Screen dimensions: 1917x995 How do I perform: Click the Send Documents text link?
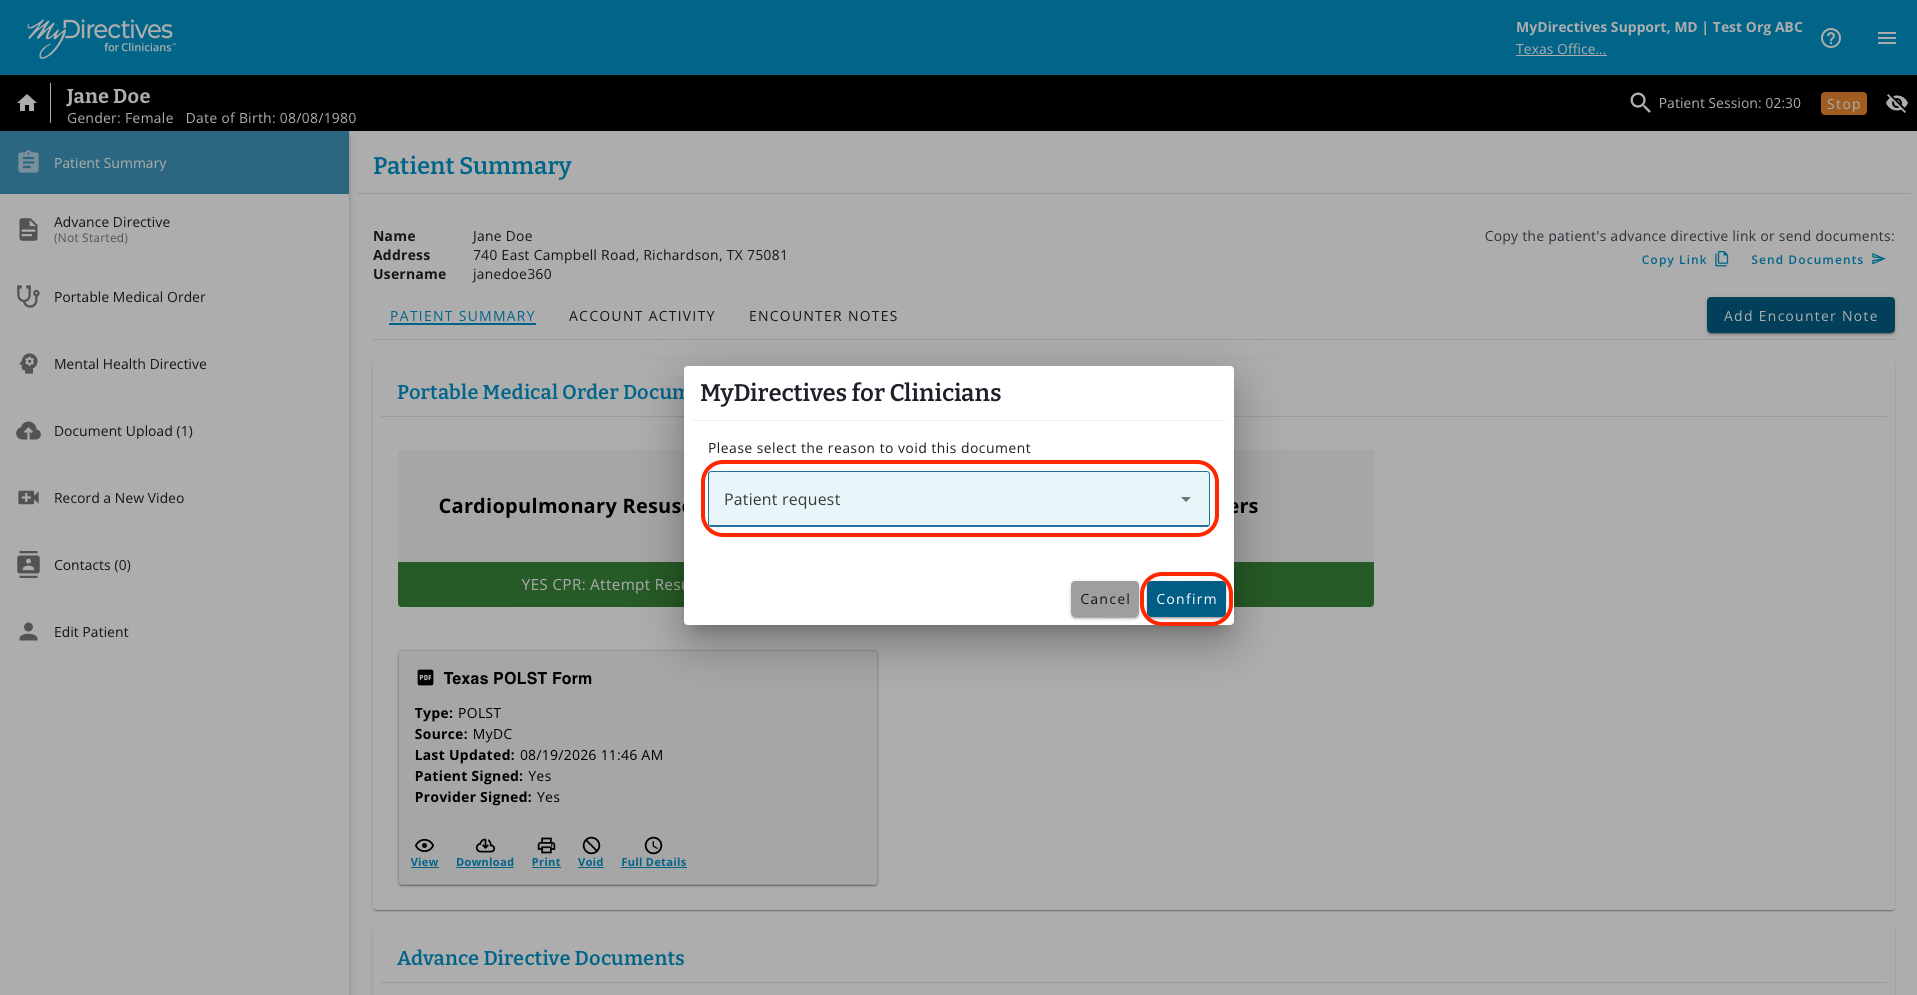coord(1807,260)
